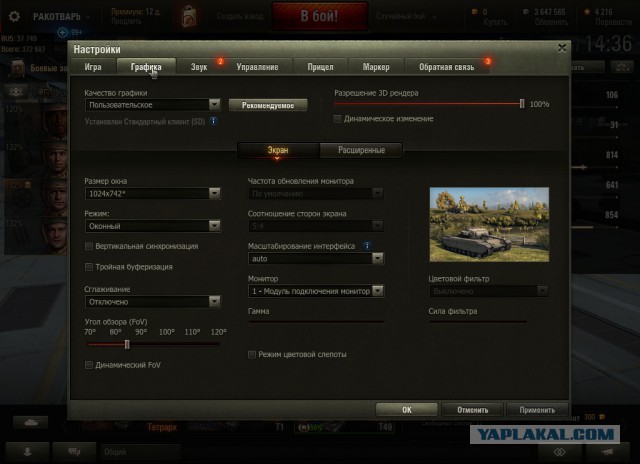Select the Экран sub-tab
Image resolution: width=640 pixels, height=464 pixels.
[x=278, y=150]
